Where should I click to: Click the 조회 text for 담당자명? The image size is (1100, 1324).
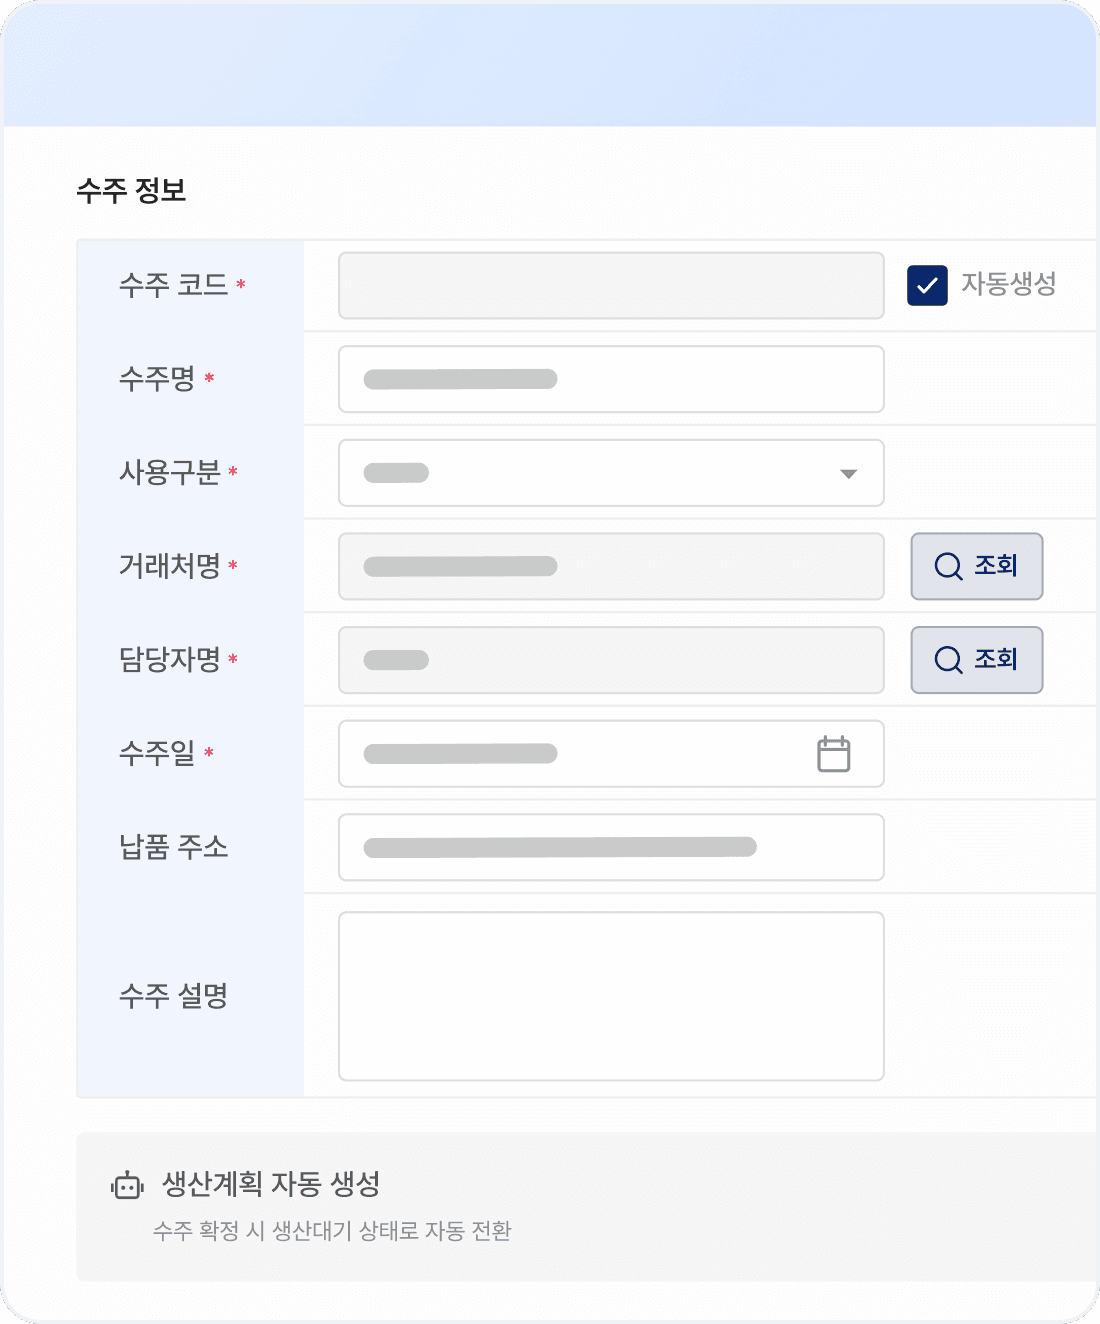(996, 659)
